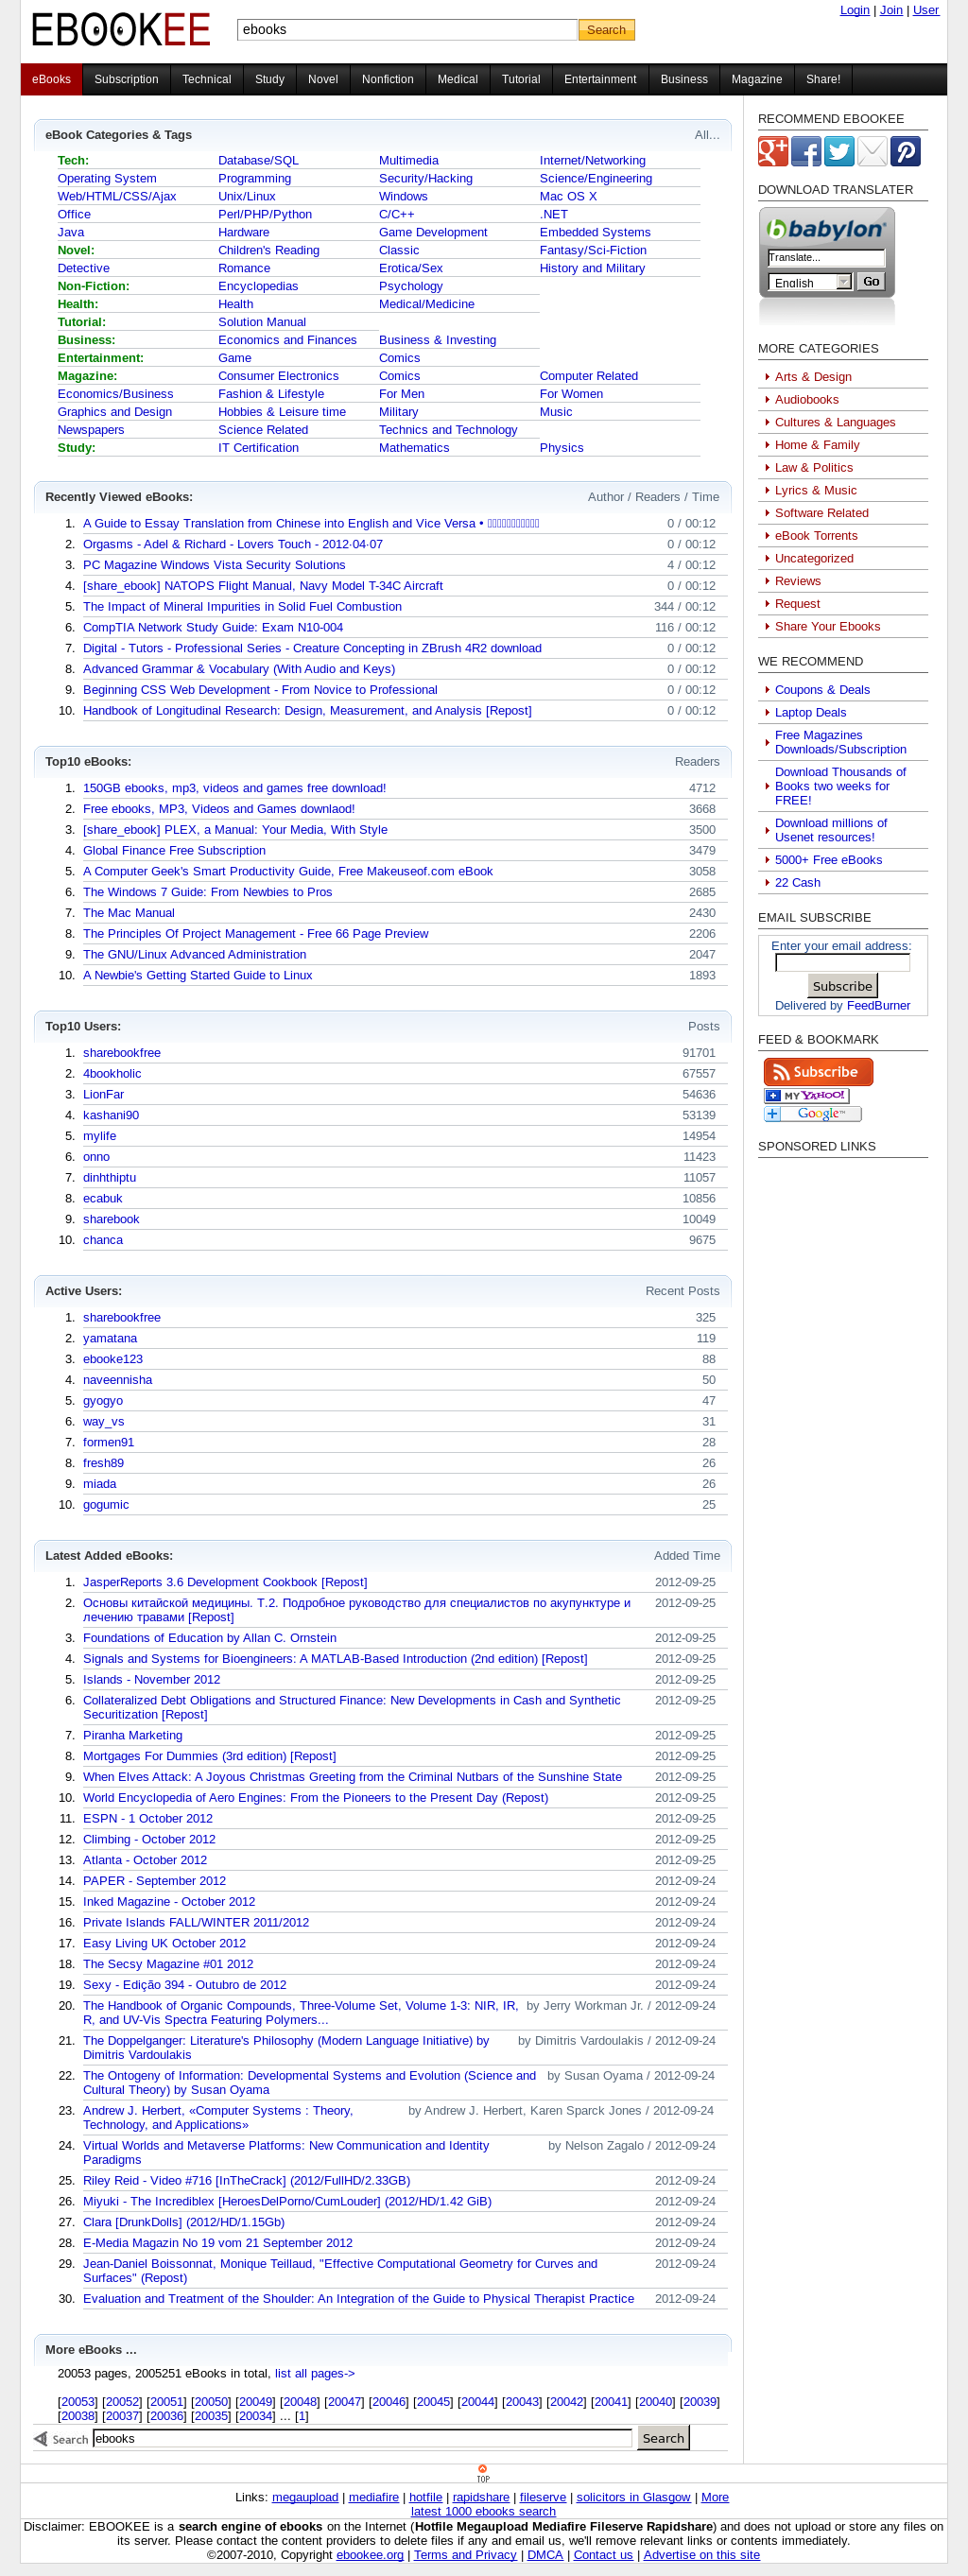Screen dimensions: 968x2576
Task: Go to page 20053
Action: 78,2402
